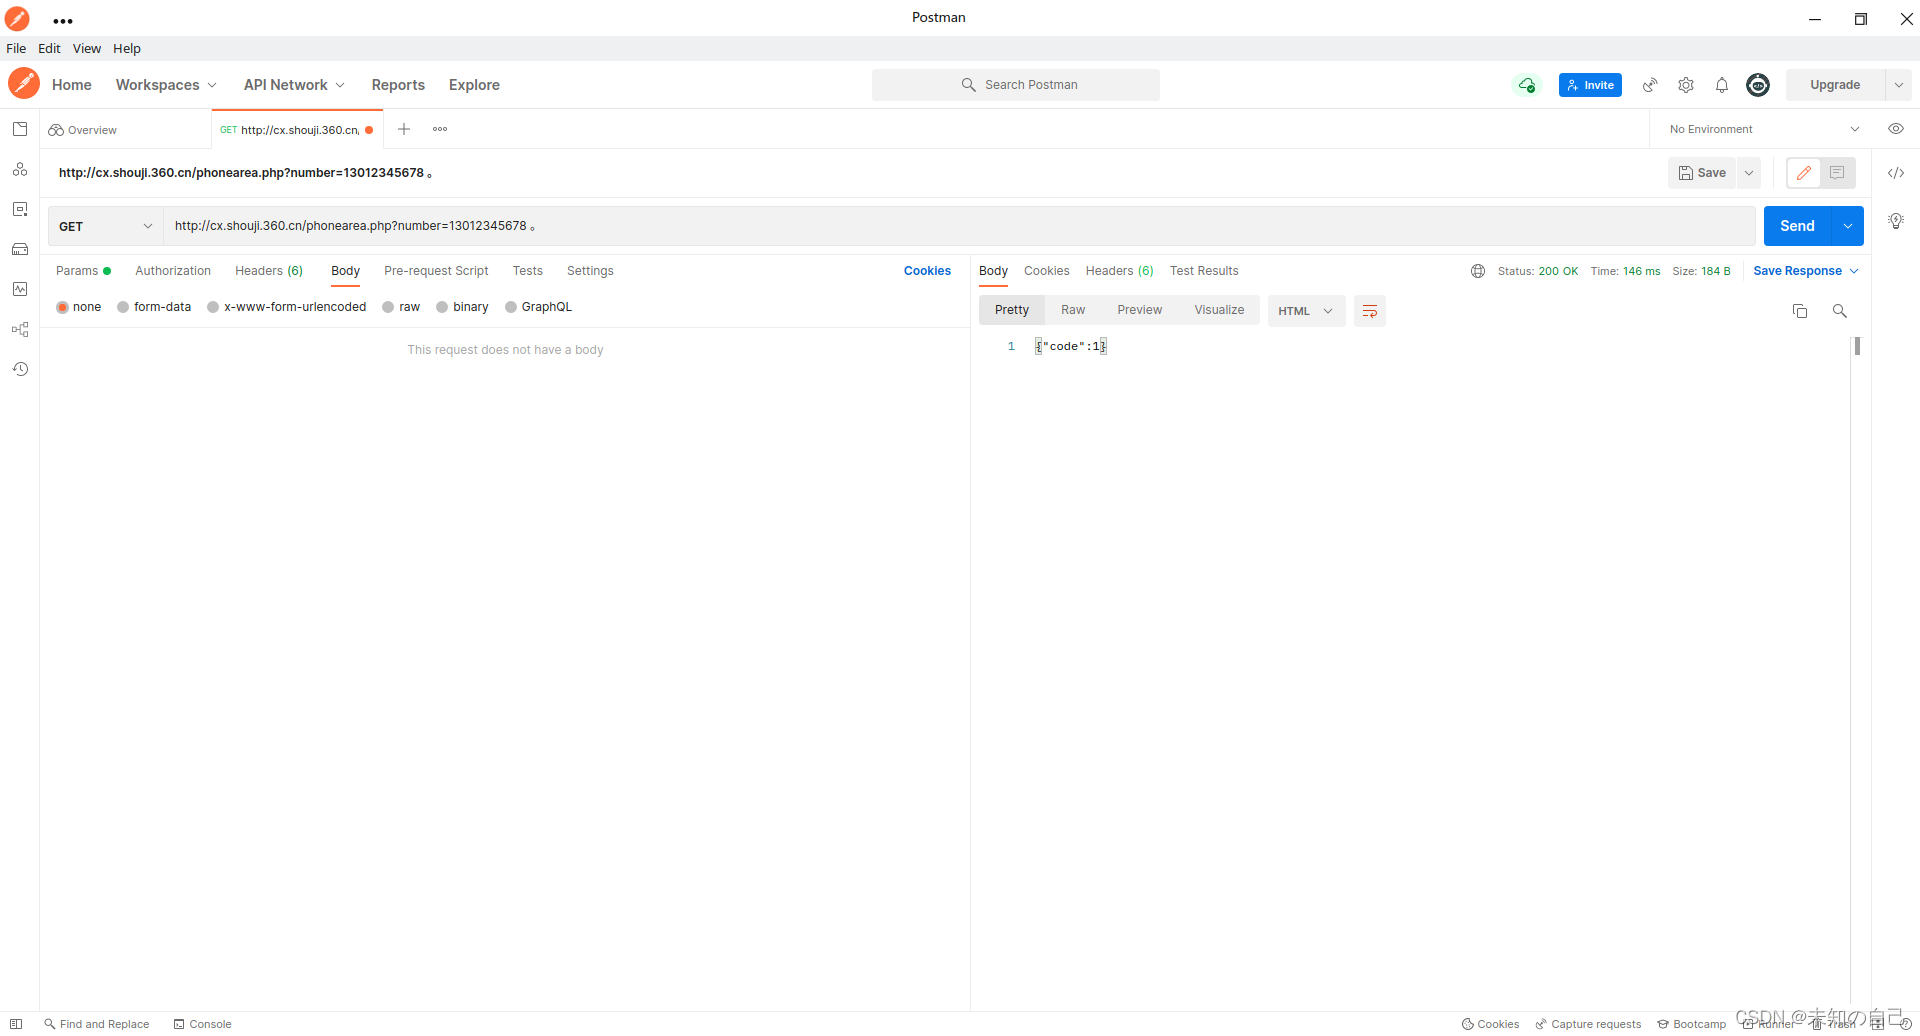Open capture requests satellite icon in header
Image resolution: width=1920 pixels, height=1036 pixels.
(x=1650, y=85)
